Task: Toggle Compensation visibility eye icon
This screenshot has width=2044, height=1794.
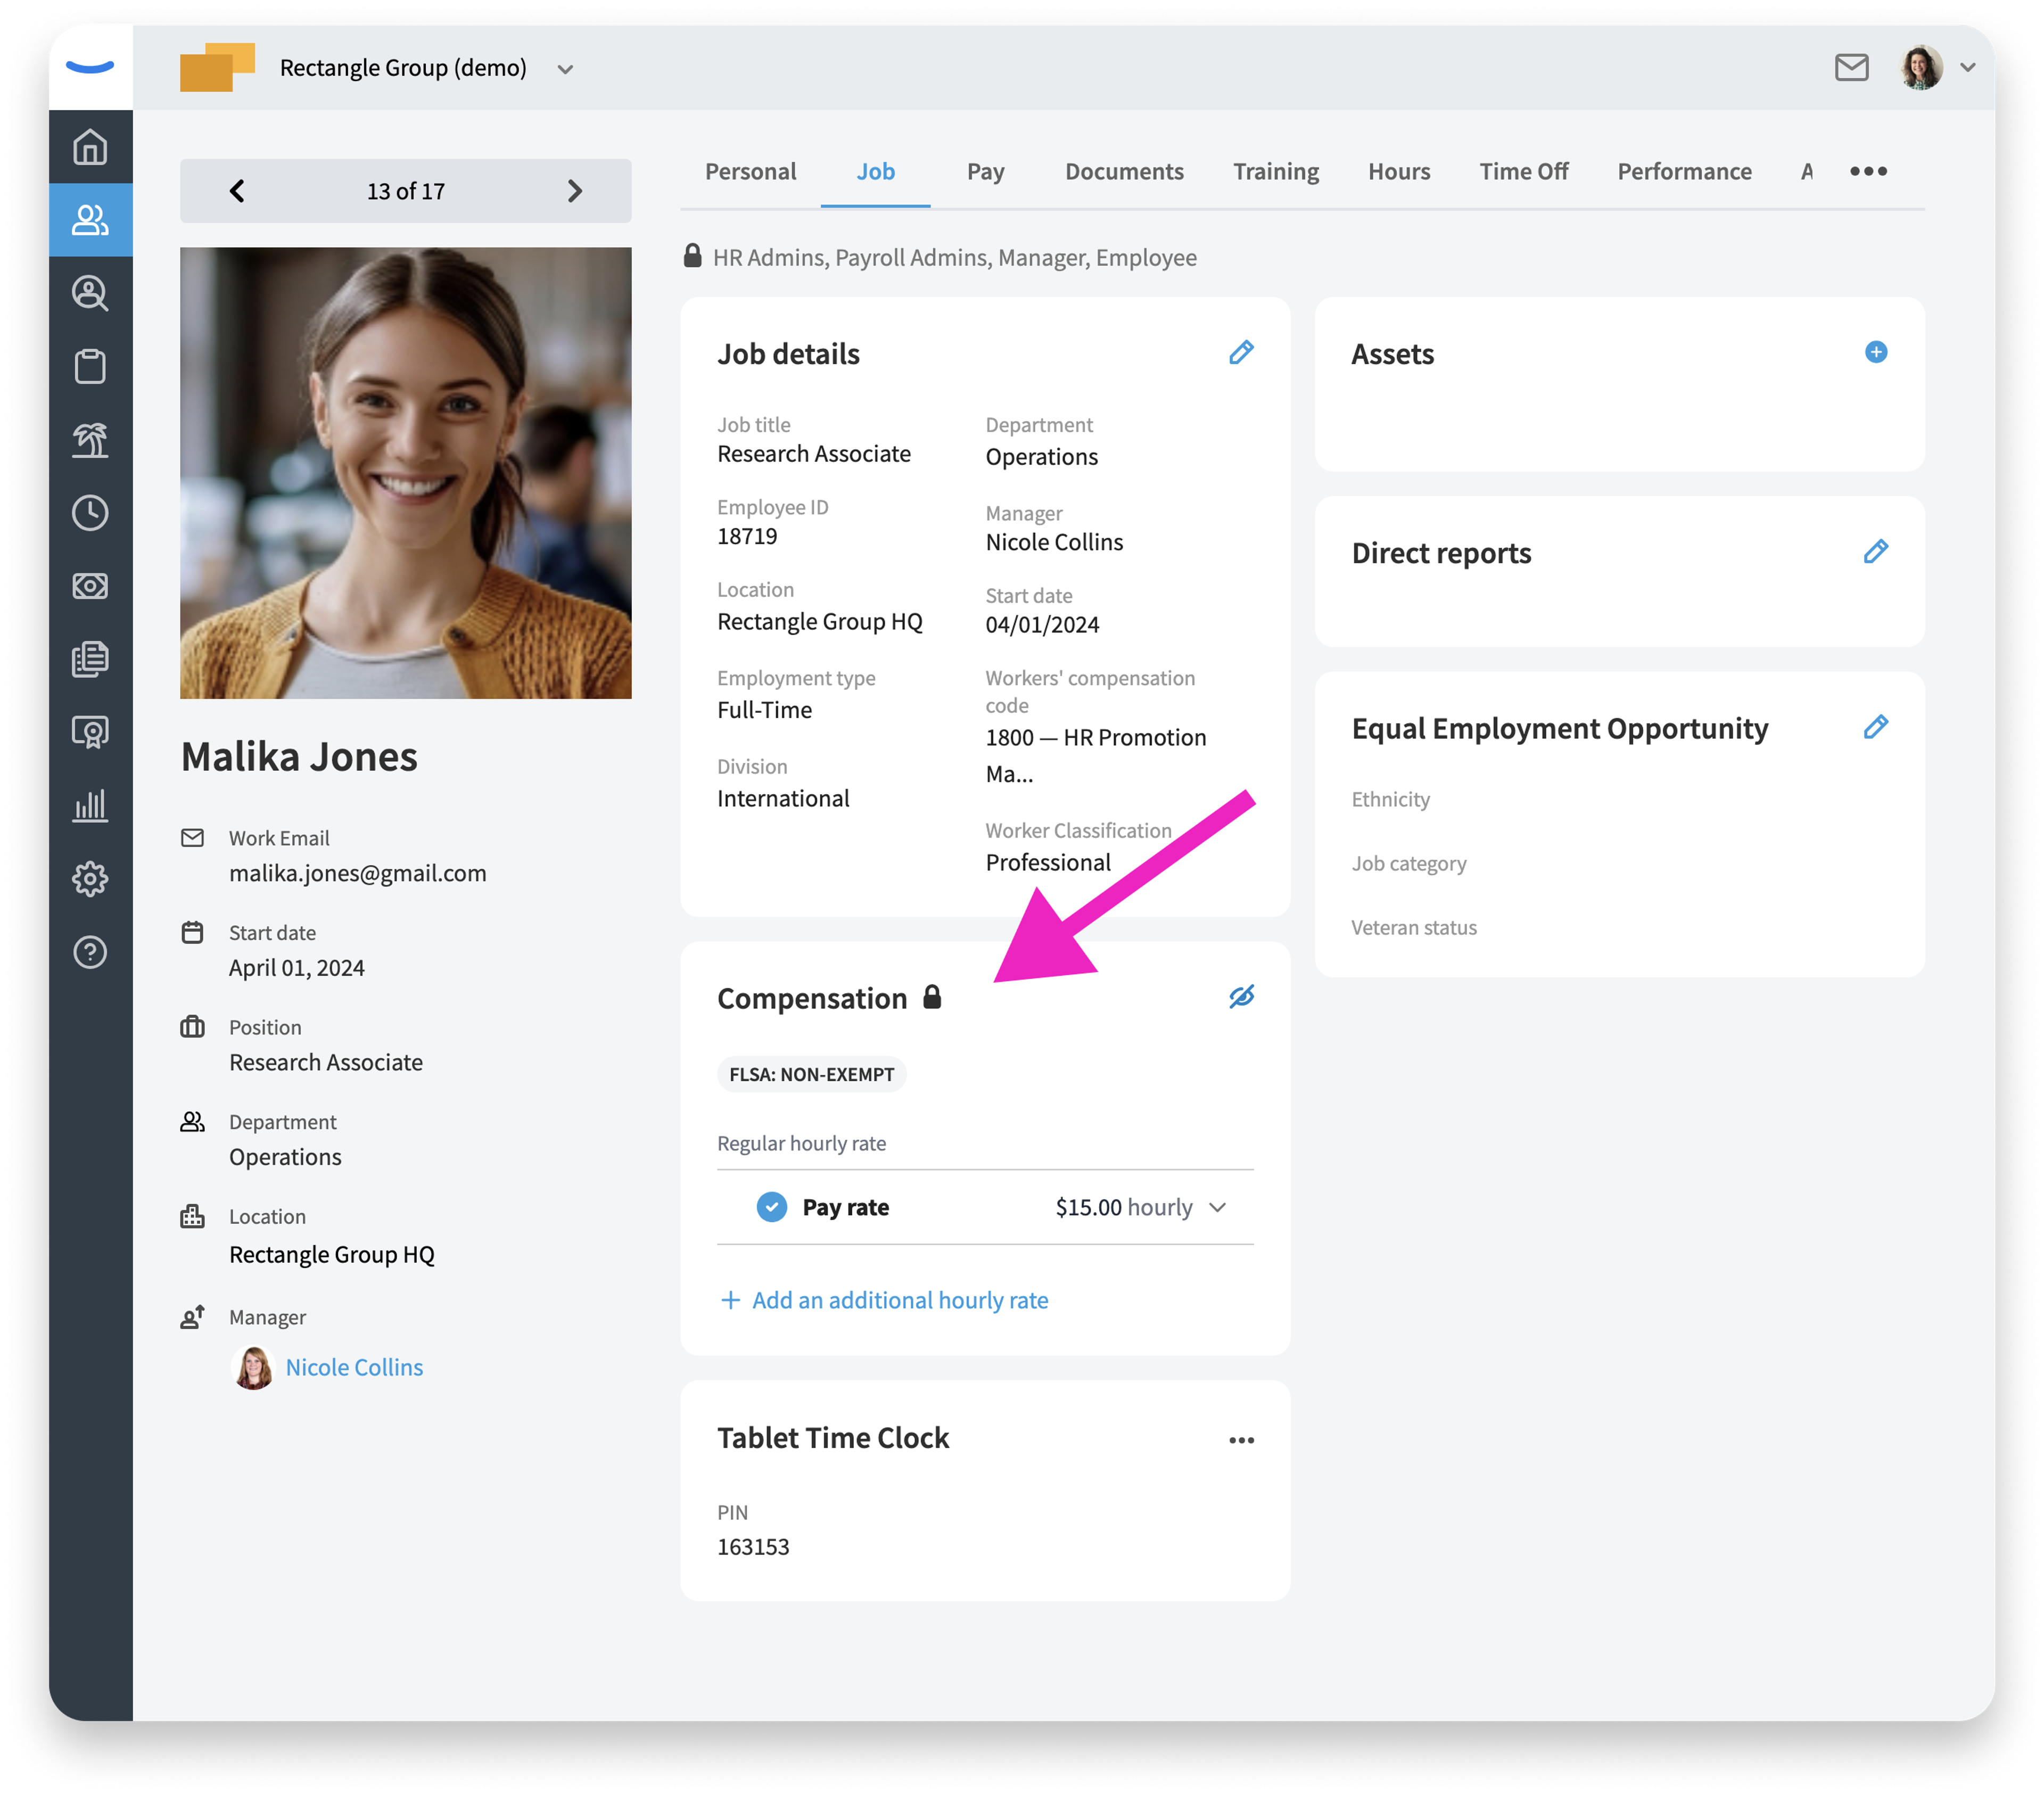Action: [1241, 997]
